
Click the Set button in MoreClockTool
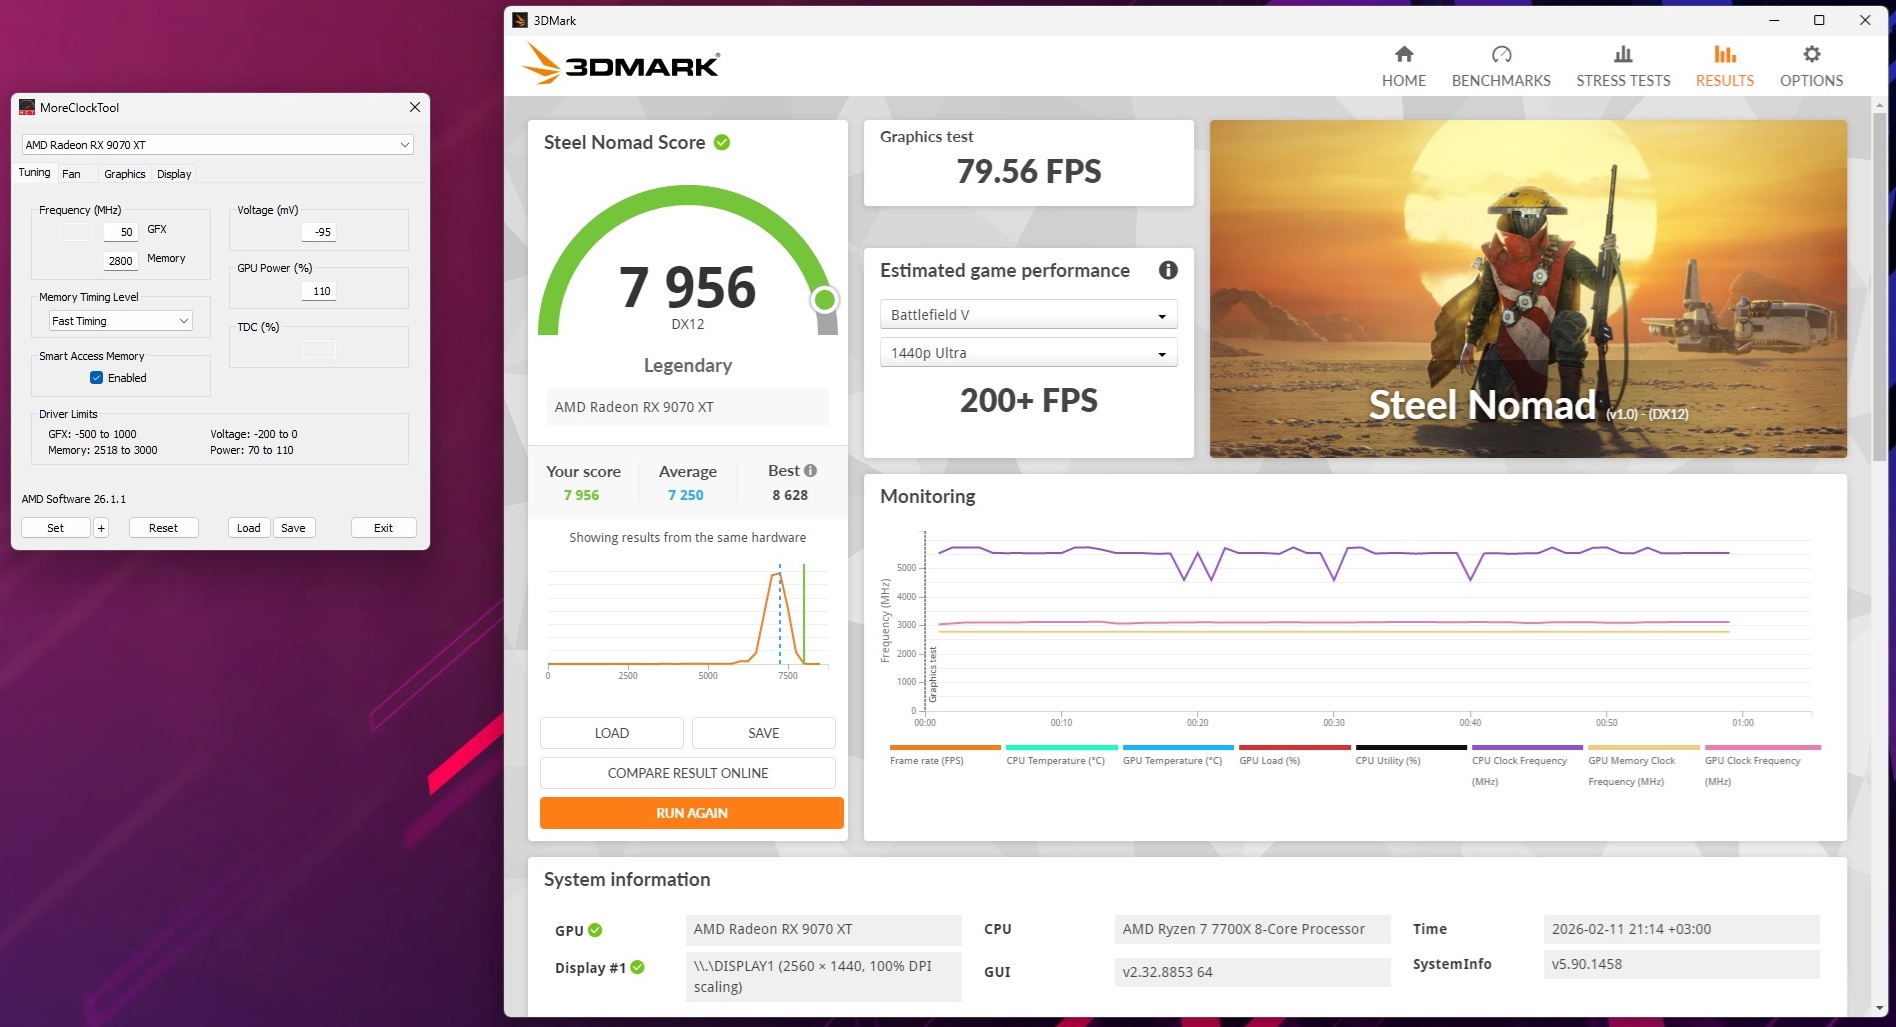56,528
